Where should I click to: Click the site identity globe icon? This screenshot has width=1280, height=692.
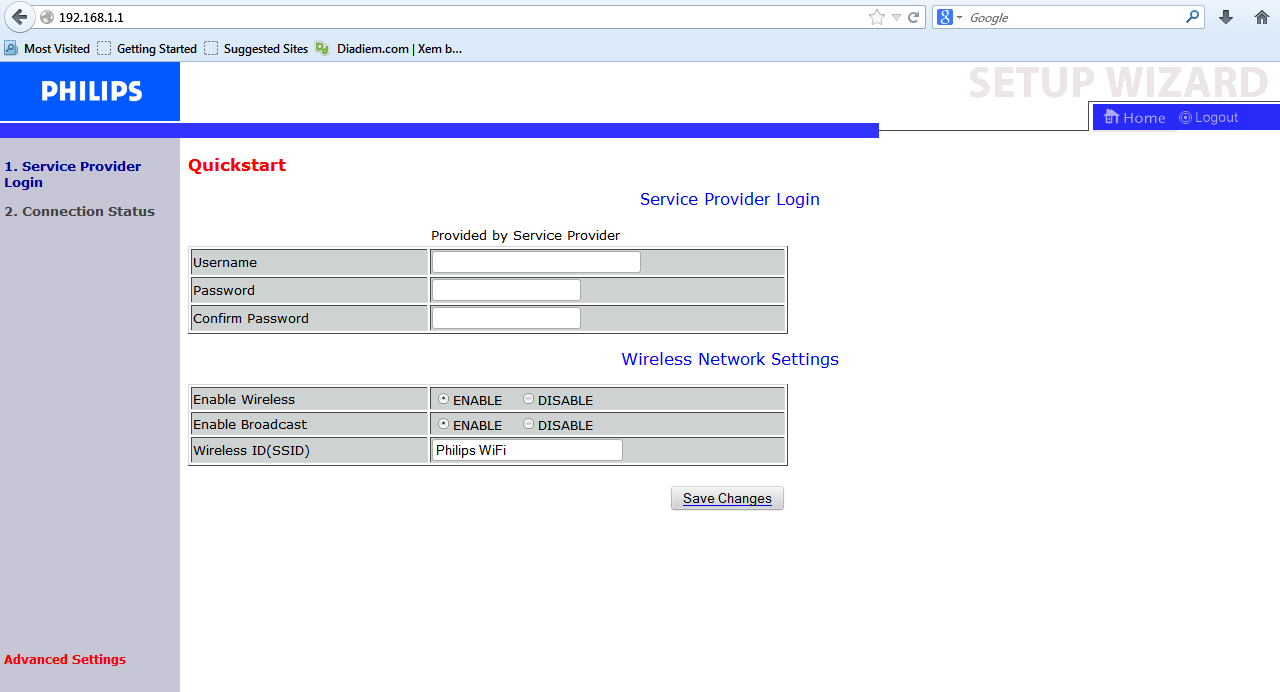(x=47, y=17)
